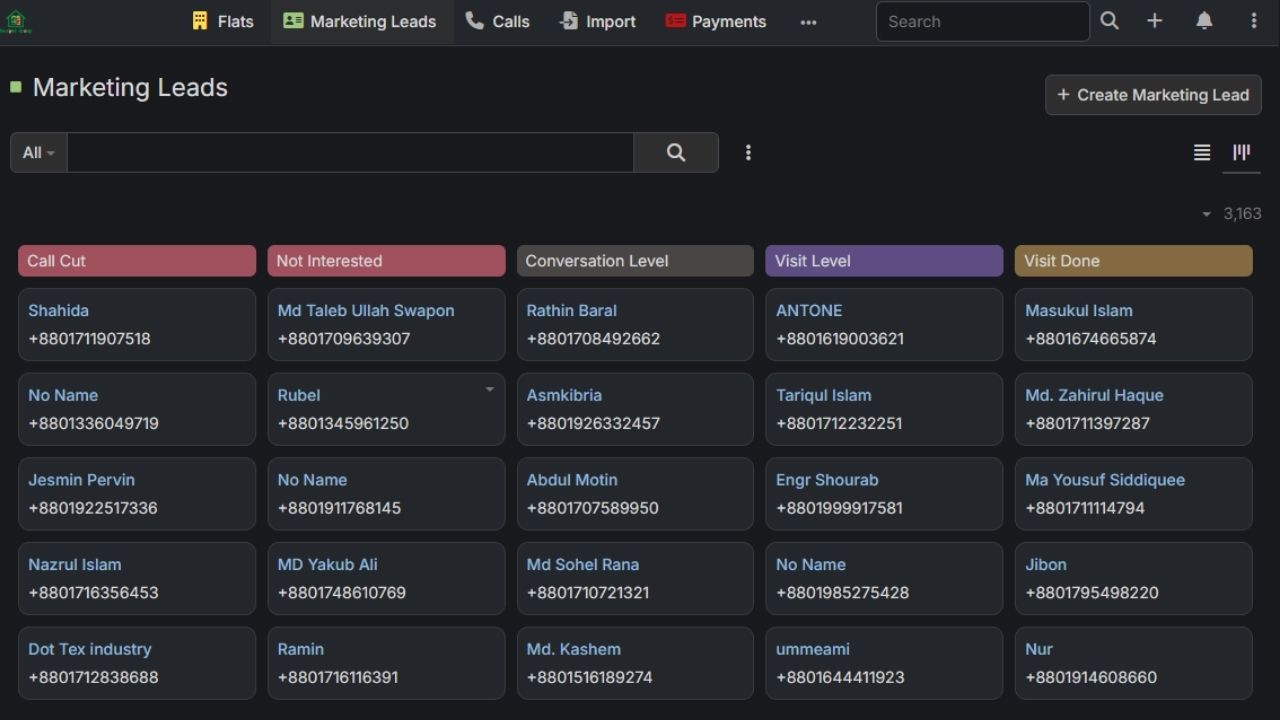Click the leads filter search button
The image size is (1280, 720).
[x=676, y=152]
